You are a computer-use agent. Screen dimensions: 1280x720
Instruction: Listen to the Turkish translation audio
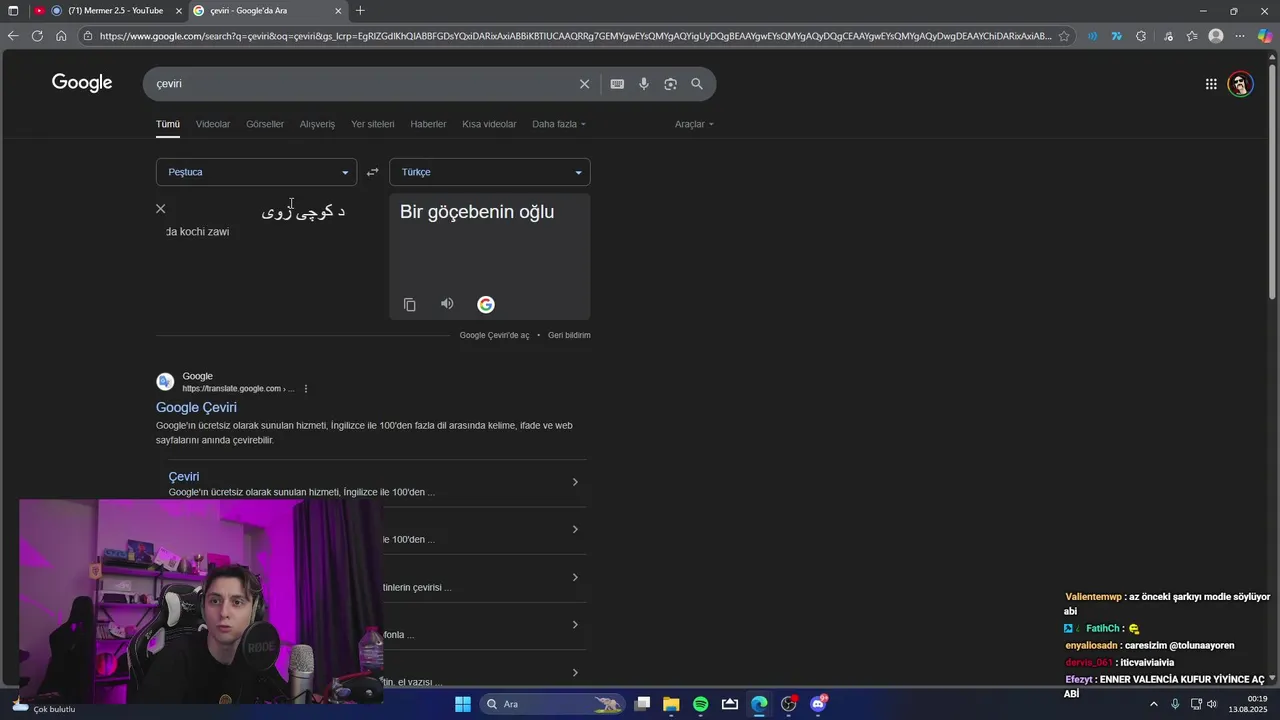click(x=447, y=304)
